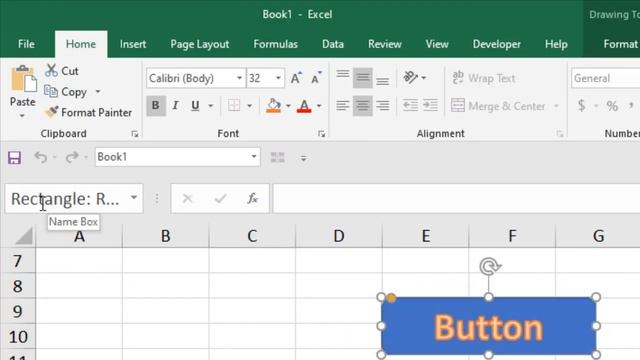Toggle middle vertical alignment
Viewport: 640px width, 360px height.
pyautogui.click(x=362, y=78)
